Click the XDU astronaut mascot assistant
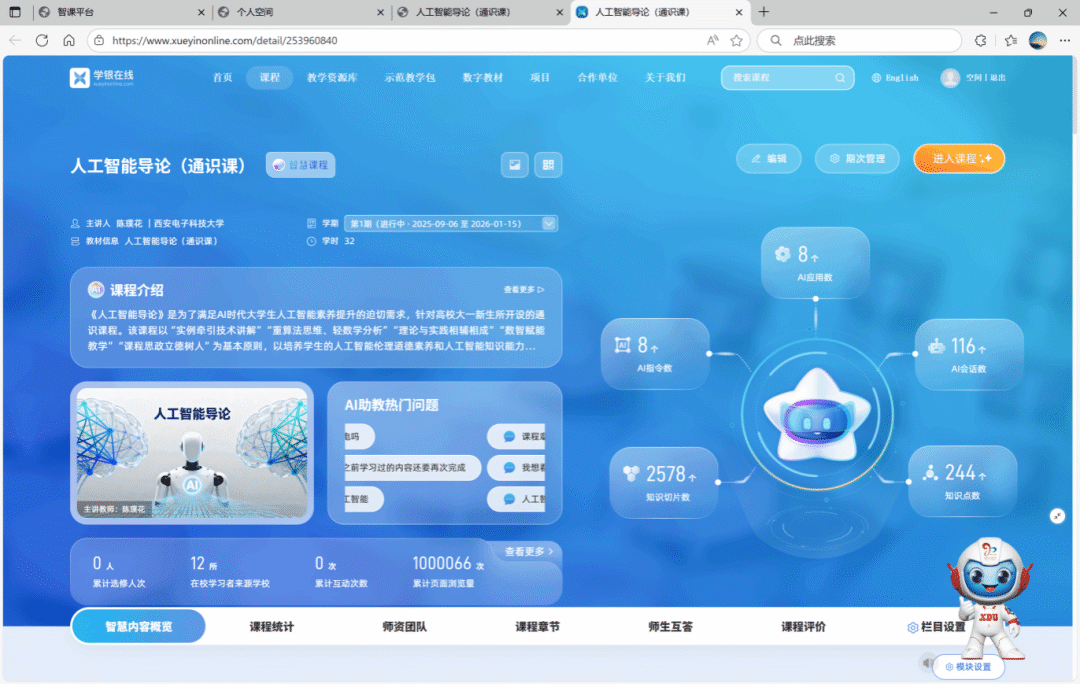Viewport: 1080px width, 684px height. point(990,595)
